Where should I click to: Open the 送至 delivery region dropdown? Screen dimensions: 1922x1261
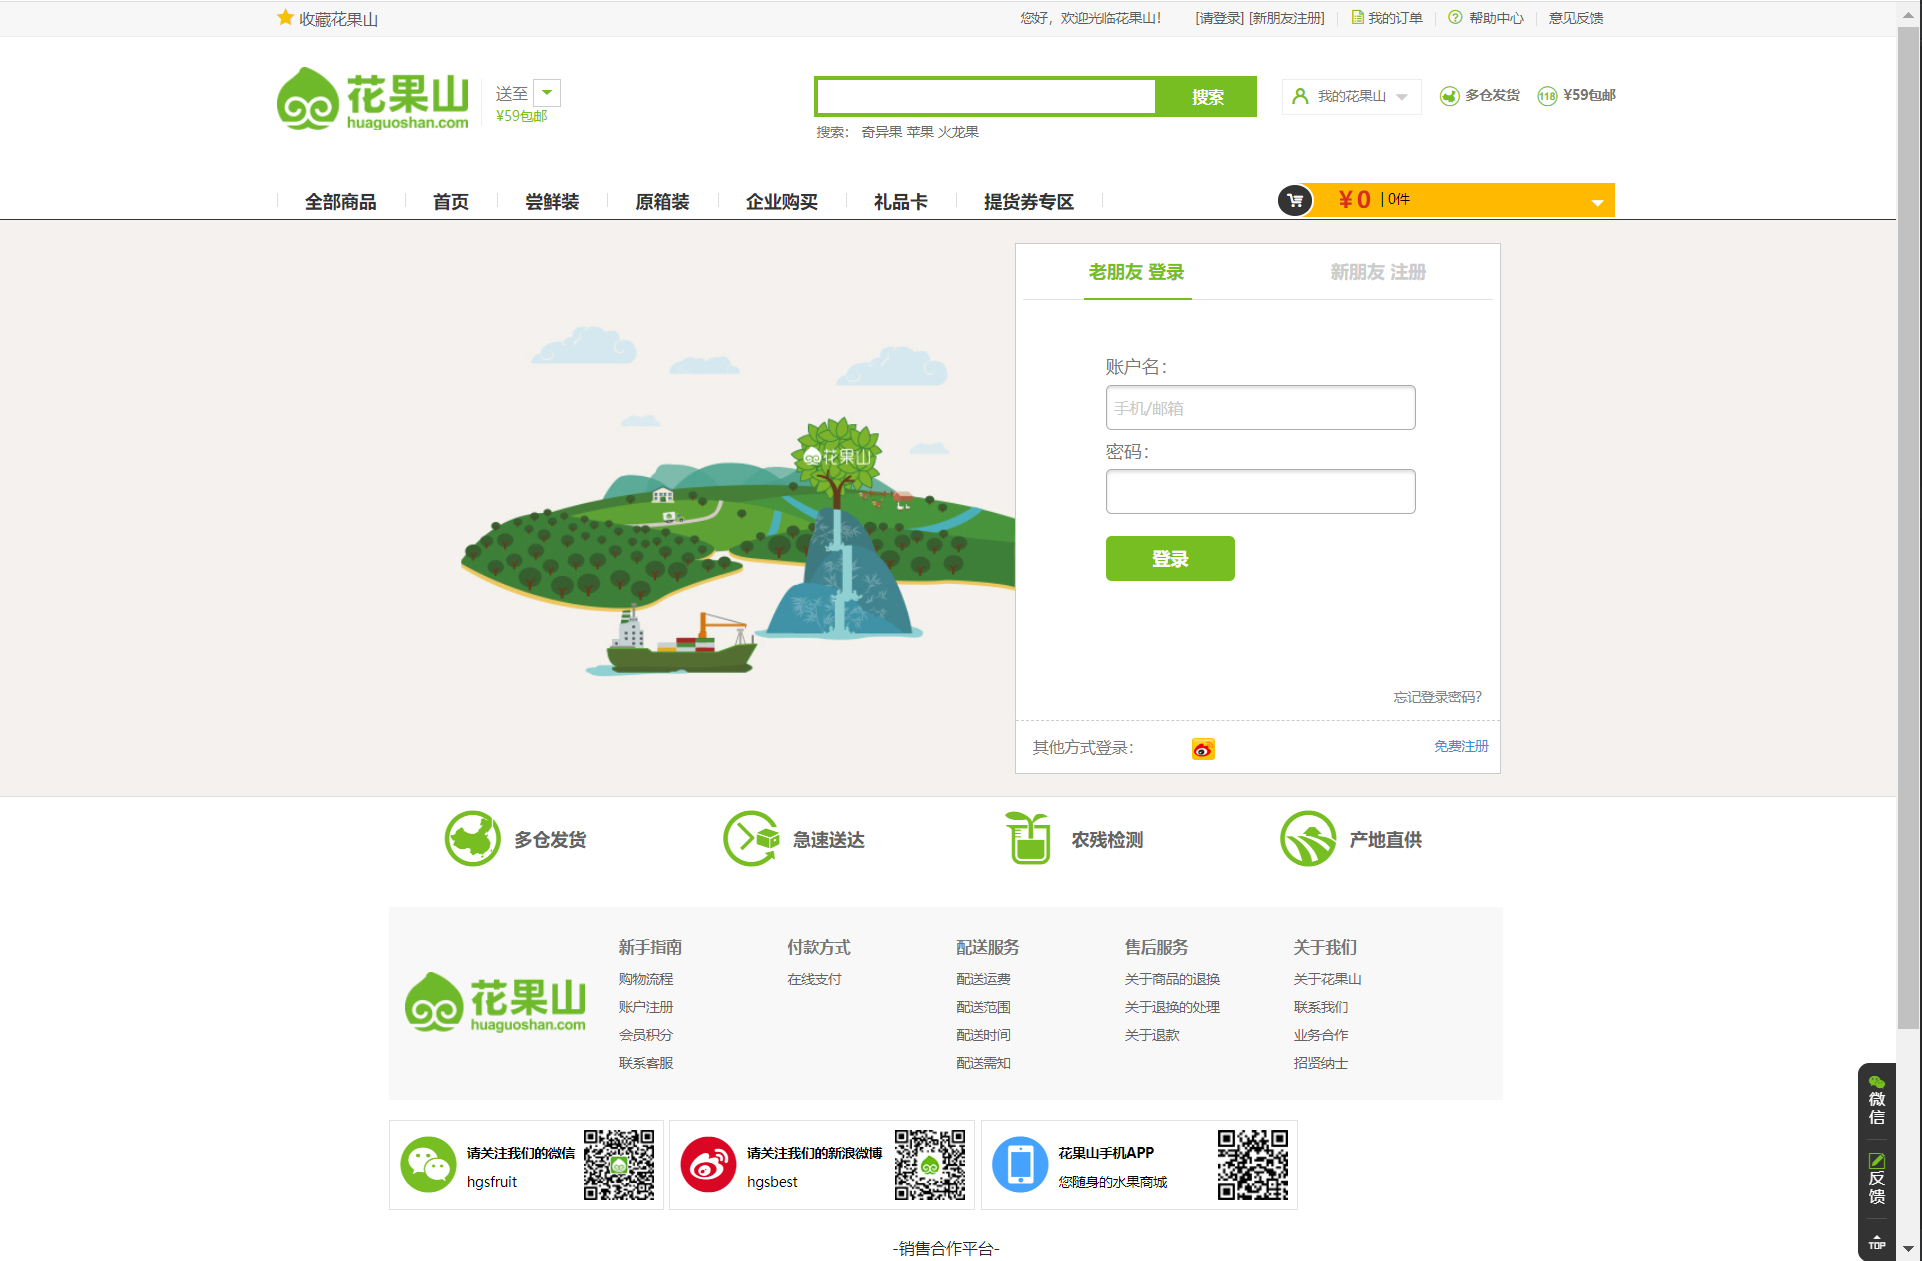point(547,93)
